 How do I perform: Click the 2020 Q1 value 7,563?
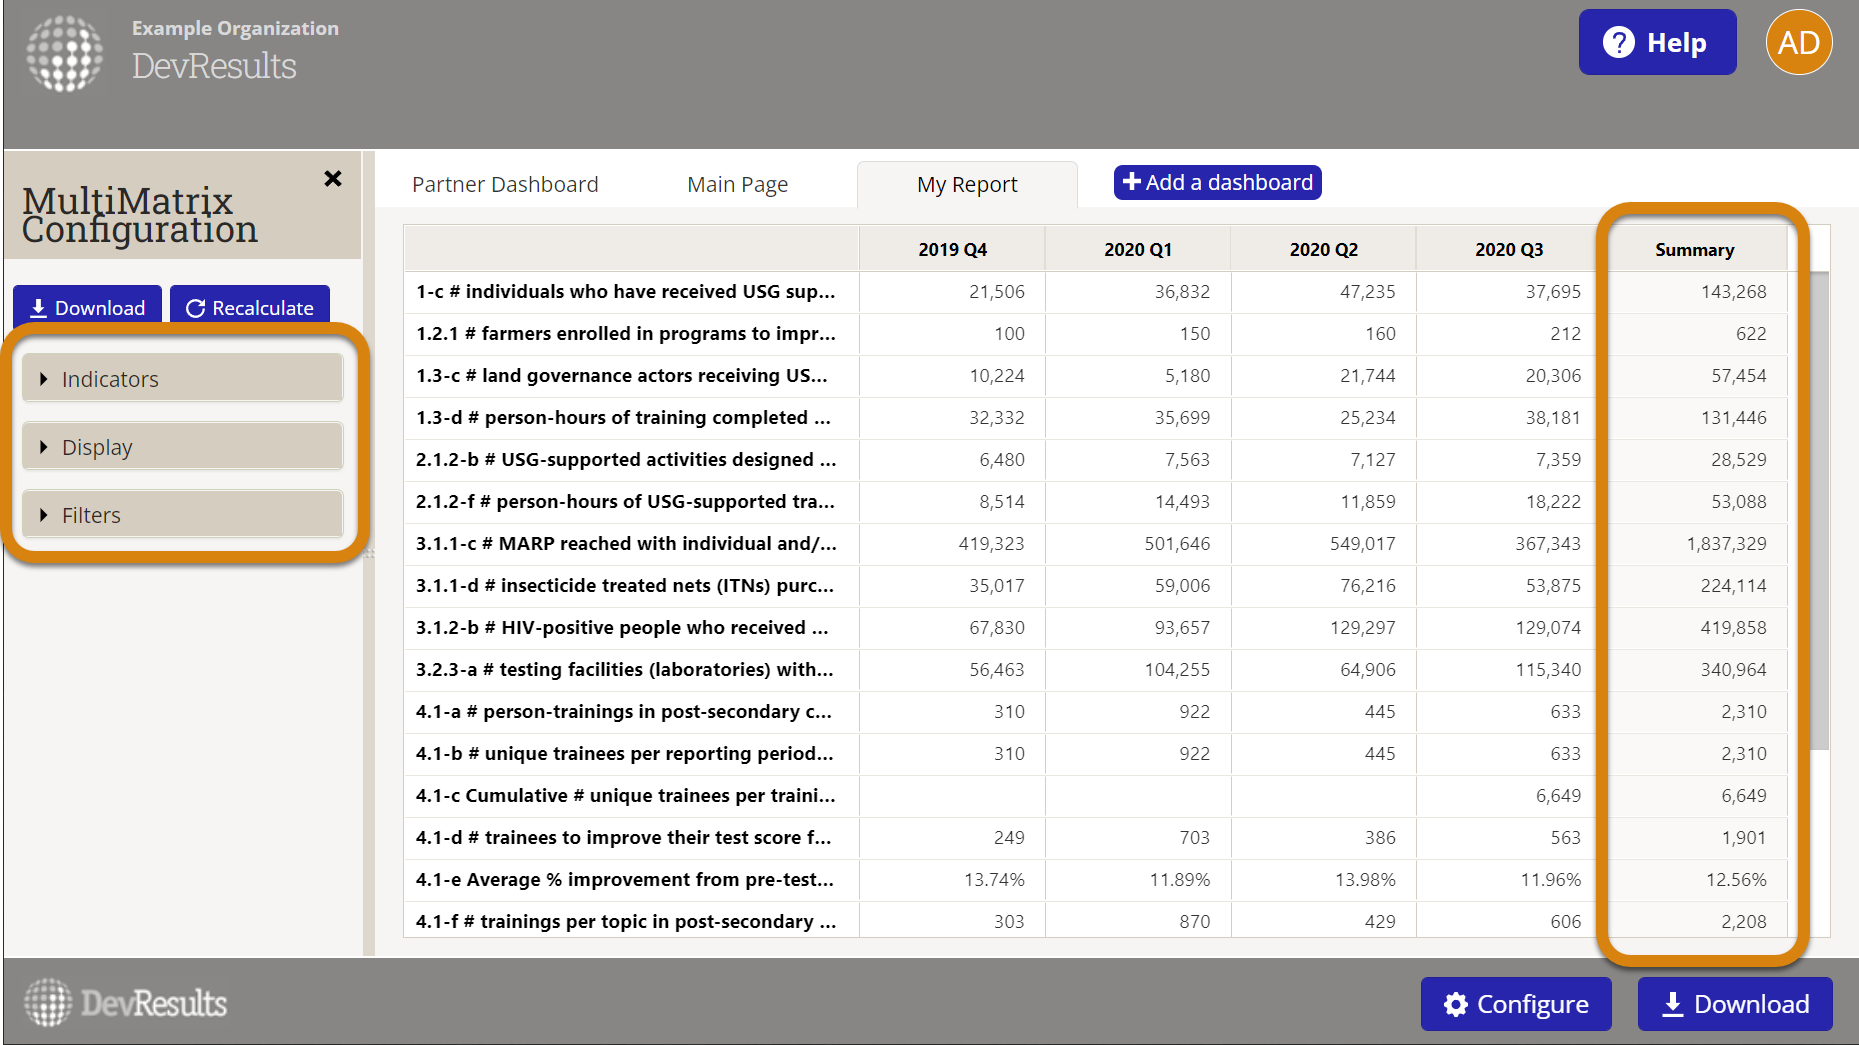click(x=1187, y=460)
